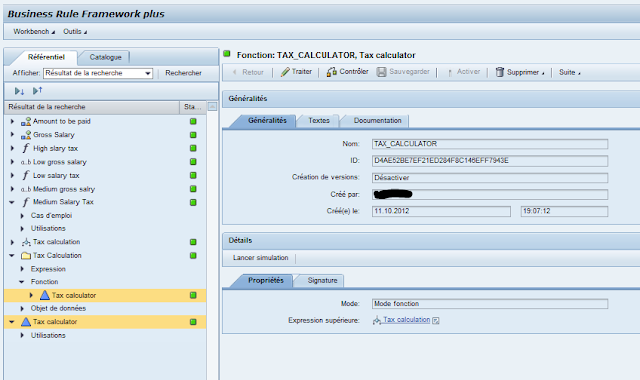
Task: Click the Activer icon
Action: [450, 72]
